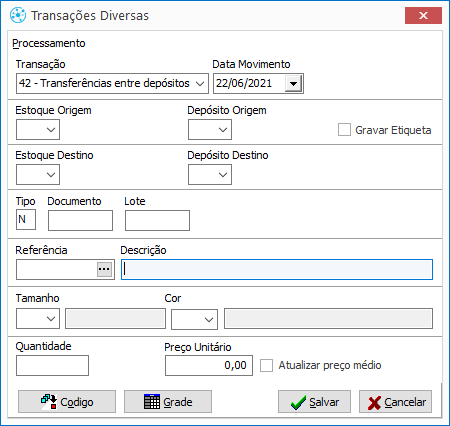Screen dimensions: 450x426
Task: Click the Lote input field
Action: pos(157,220)
